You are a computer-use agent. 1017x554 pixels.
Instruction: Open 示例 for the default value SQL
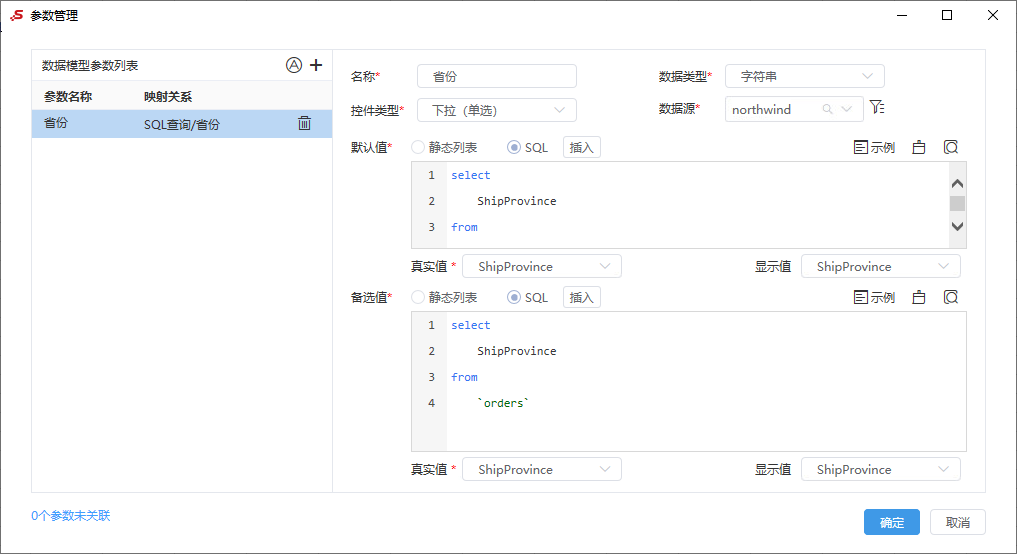[x=874, y=147]
